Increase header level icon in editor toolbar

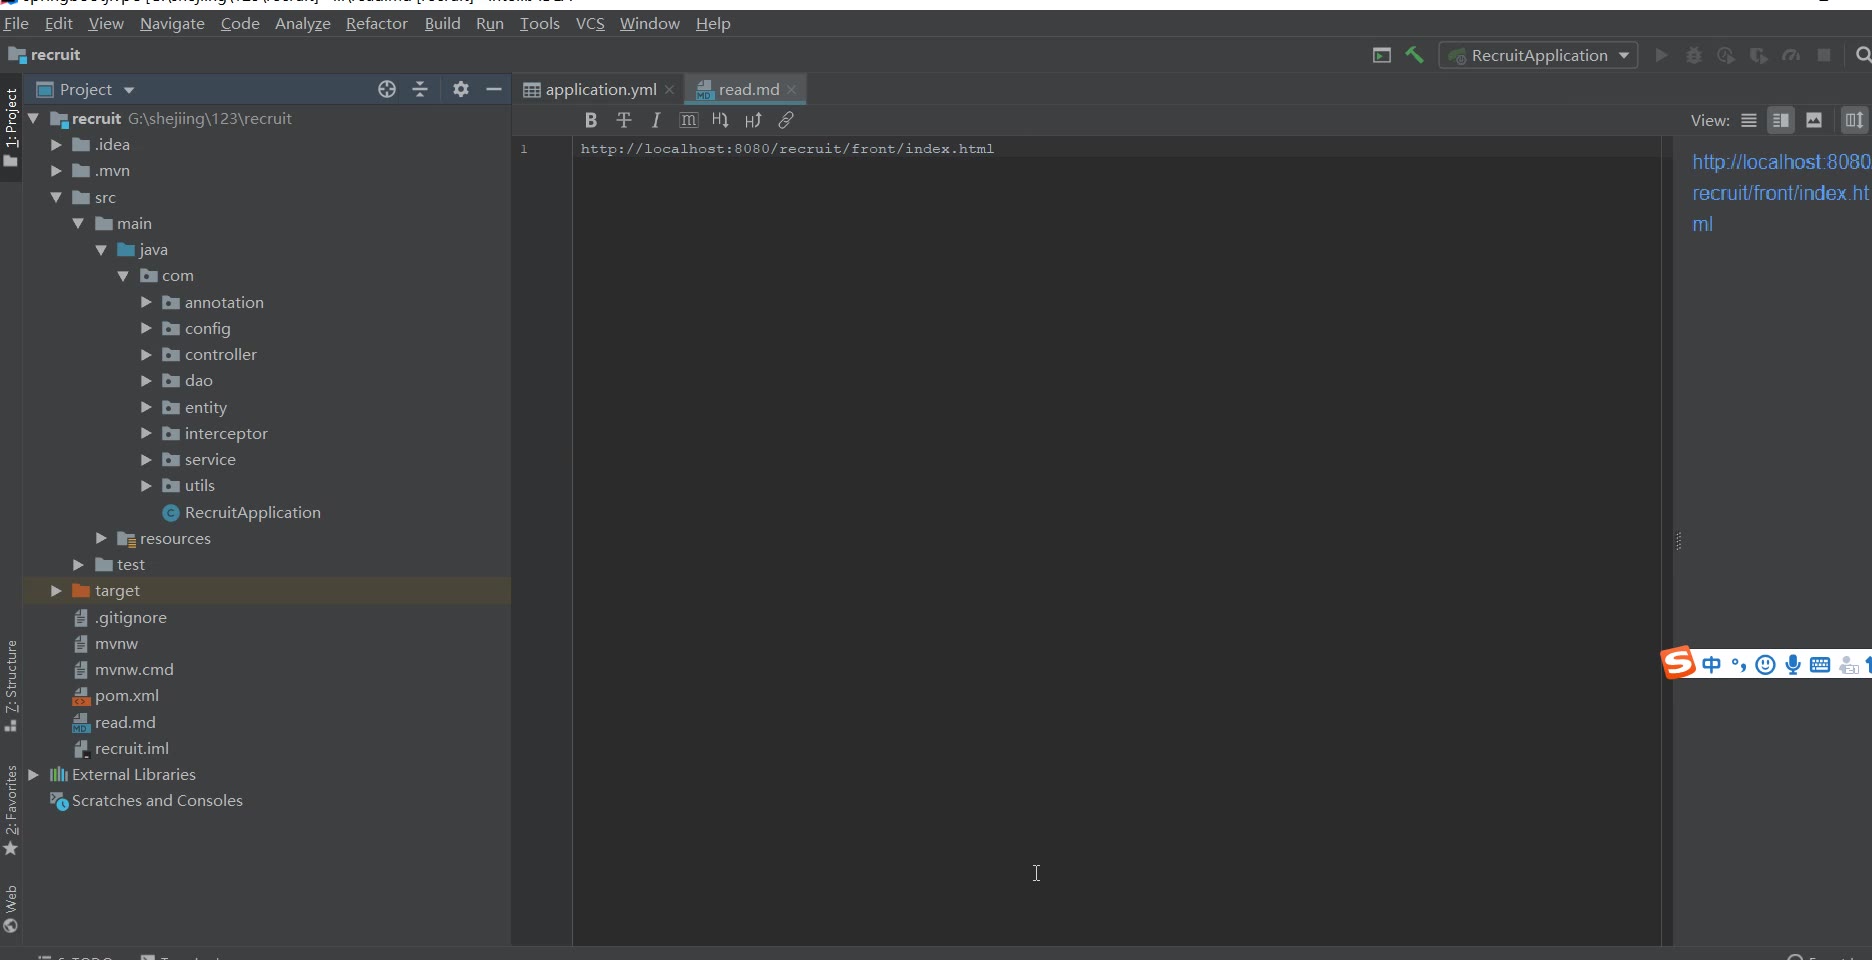(753, 120)
